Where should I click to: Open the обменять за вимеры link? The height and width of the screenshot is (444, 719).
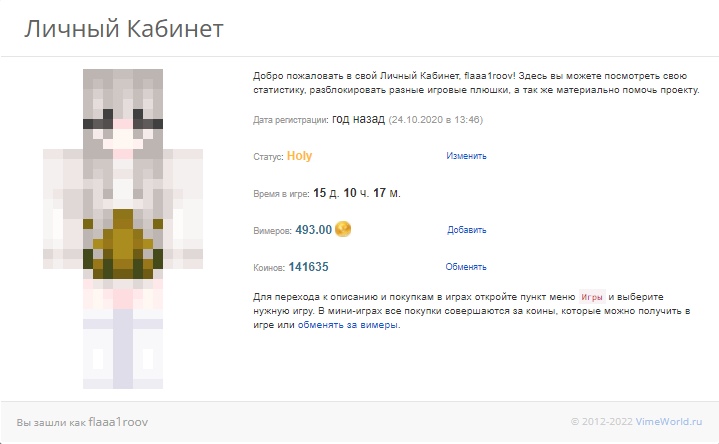click(x=348, y=325)
